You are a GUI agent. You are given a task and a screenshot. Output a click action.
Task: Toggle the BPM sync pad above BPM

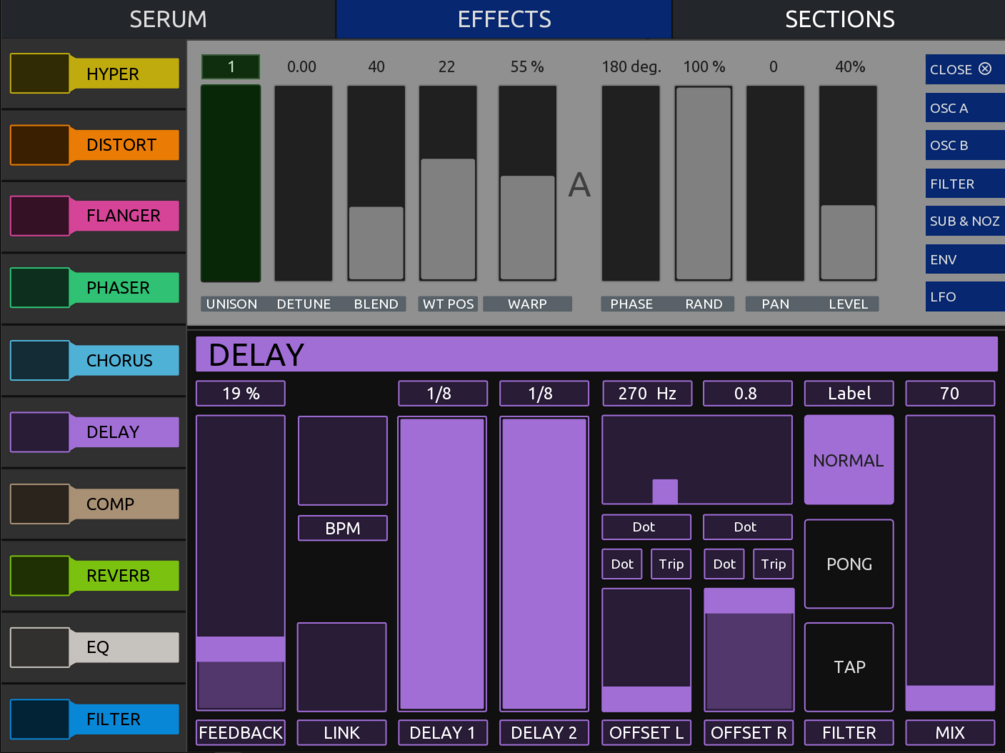click(343, 461)
